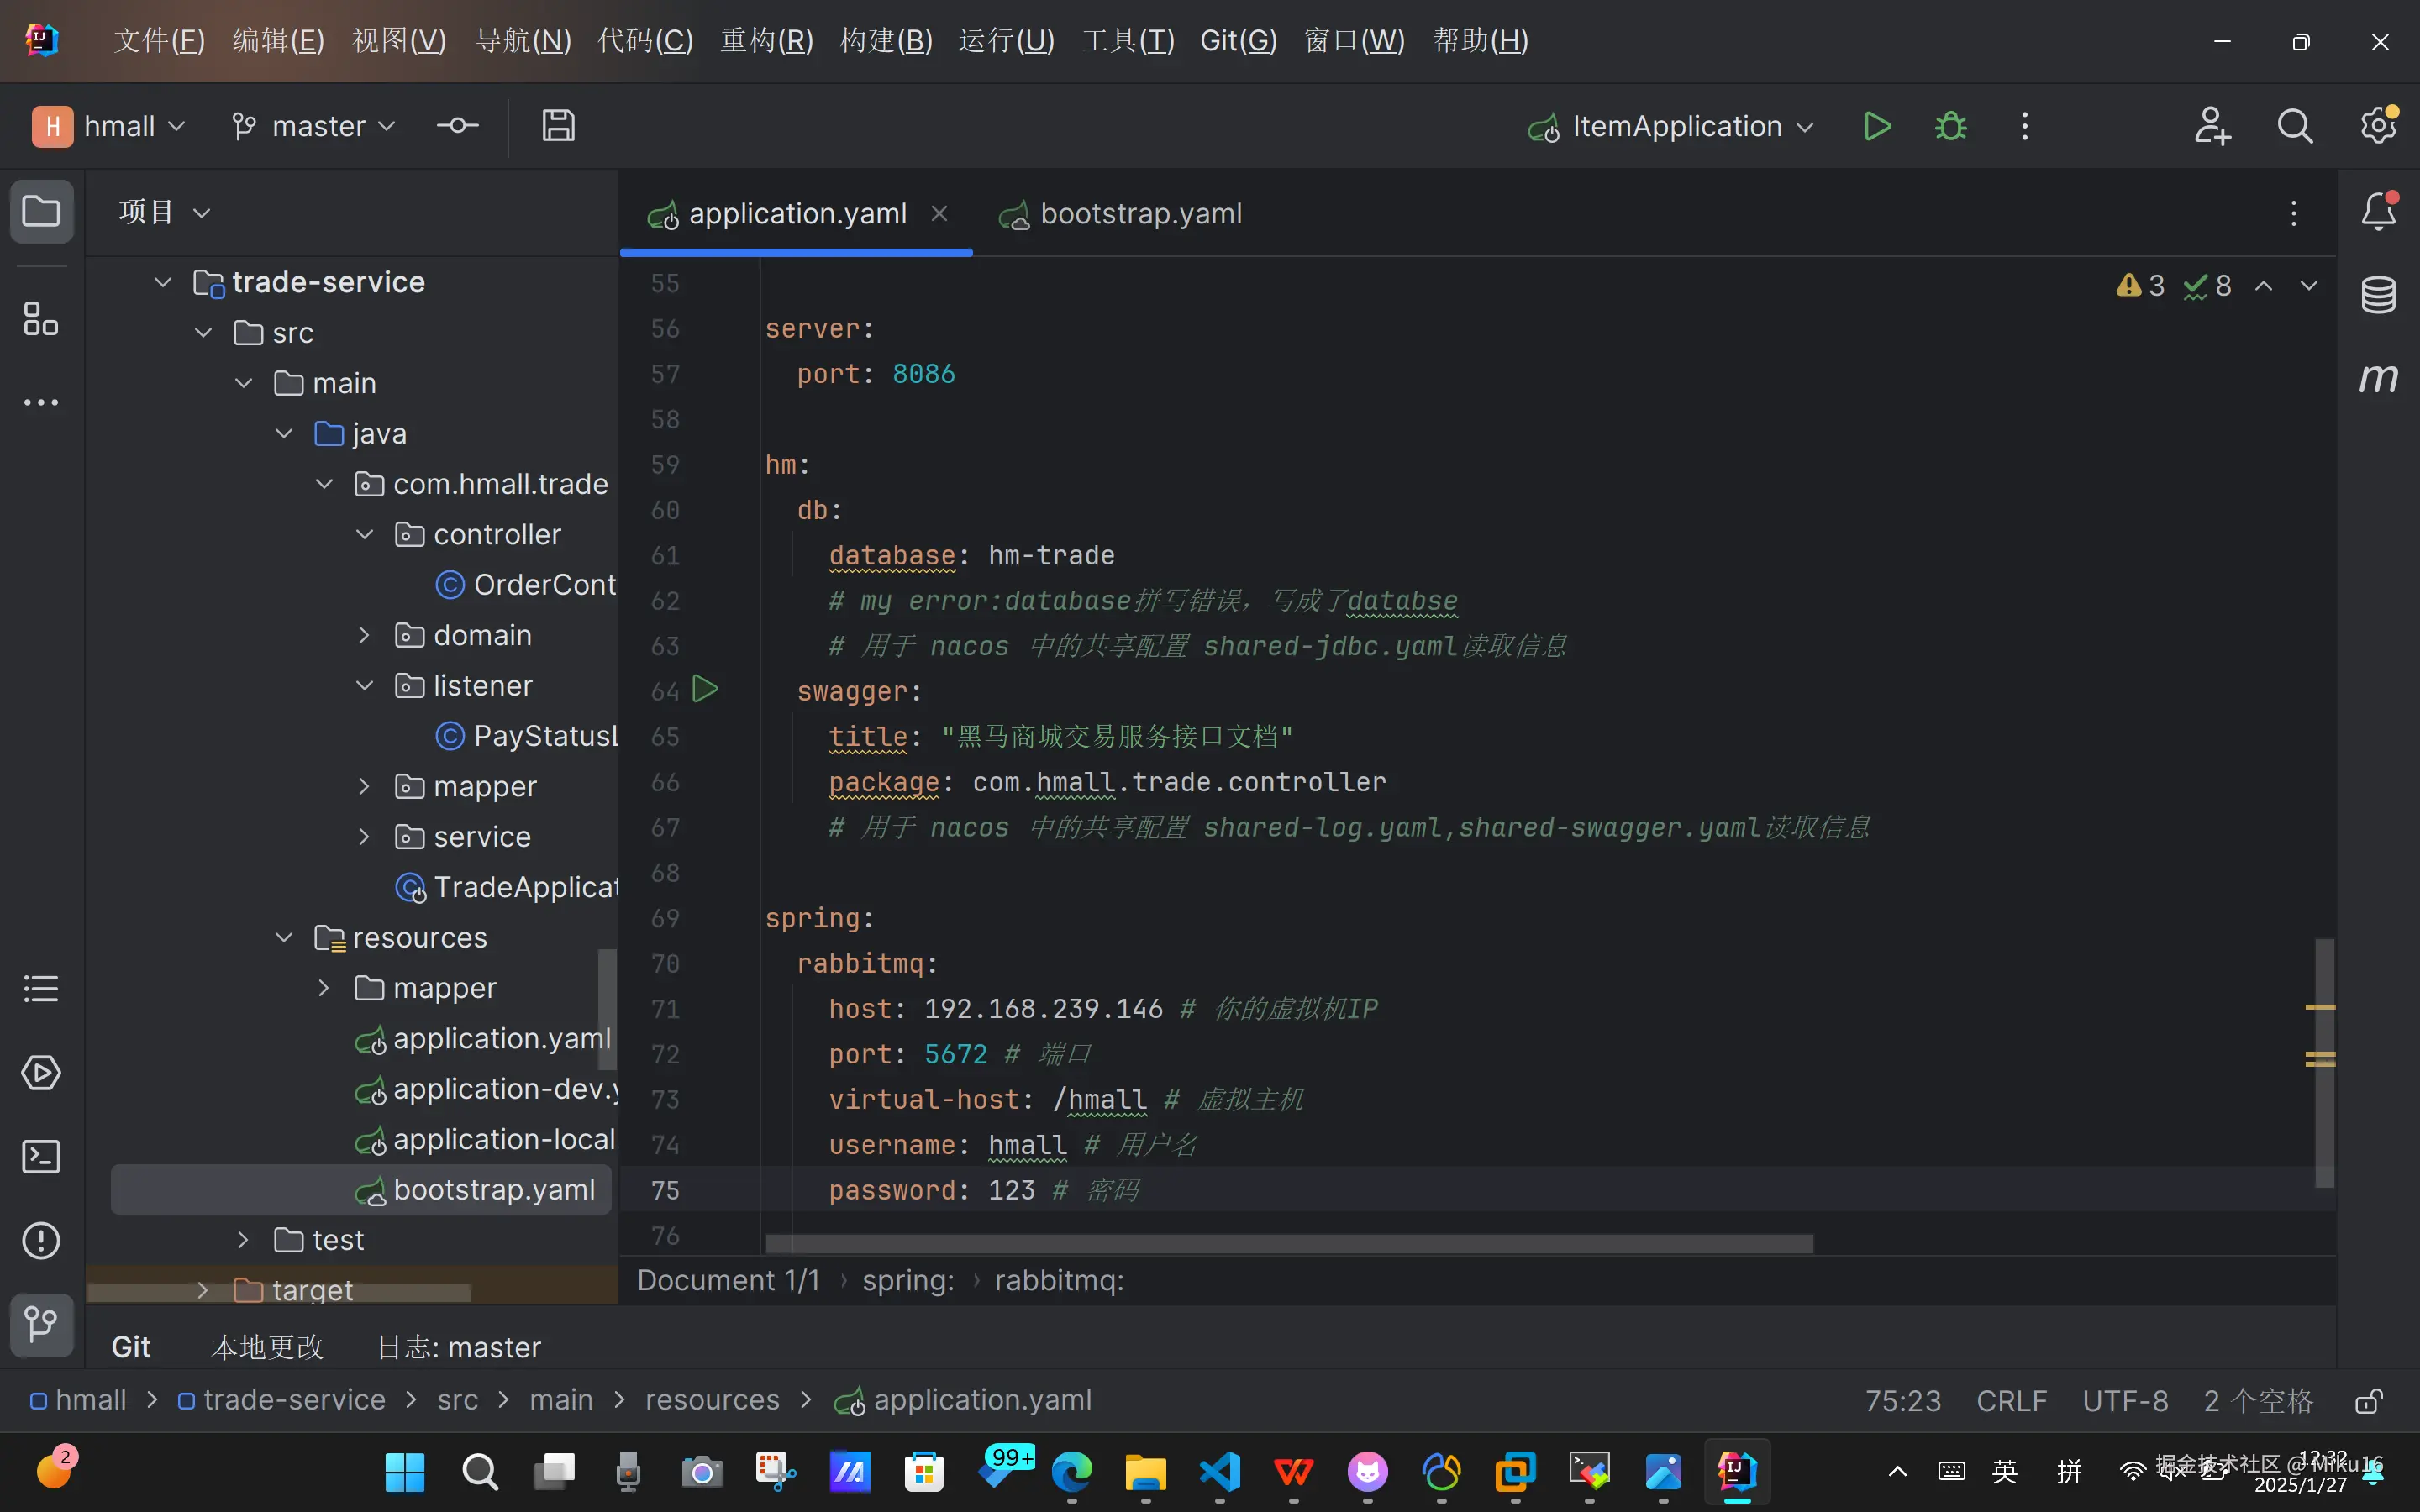Click trade-service in the breadcrumb path
This screenshot has width=2420, height=1512.
coord(293,1400)
